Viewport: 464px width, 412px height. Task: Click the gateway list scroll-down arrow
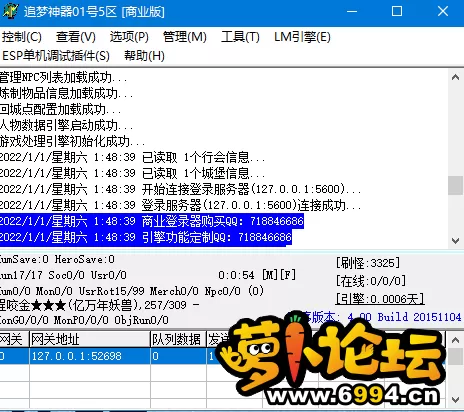pyautogui.click(x=455, y=399)
